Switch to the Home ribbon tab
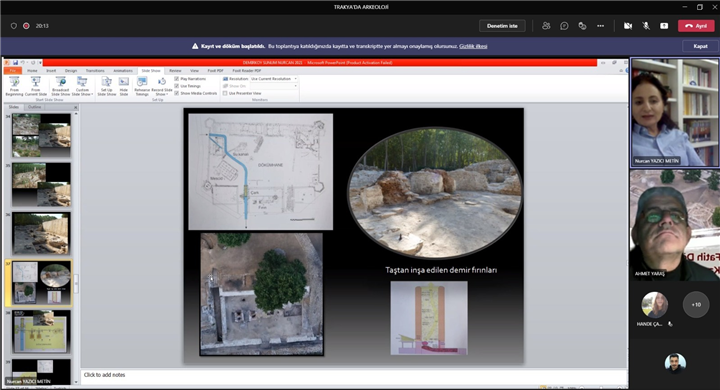The image size is (720, 390). click(x=32, y=71)
